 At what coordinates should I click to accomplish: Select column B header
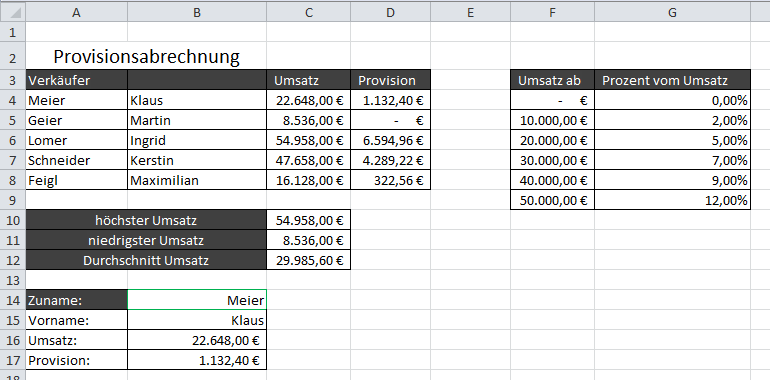197,13
